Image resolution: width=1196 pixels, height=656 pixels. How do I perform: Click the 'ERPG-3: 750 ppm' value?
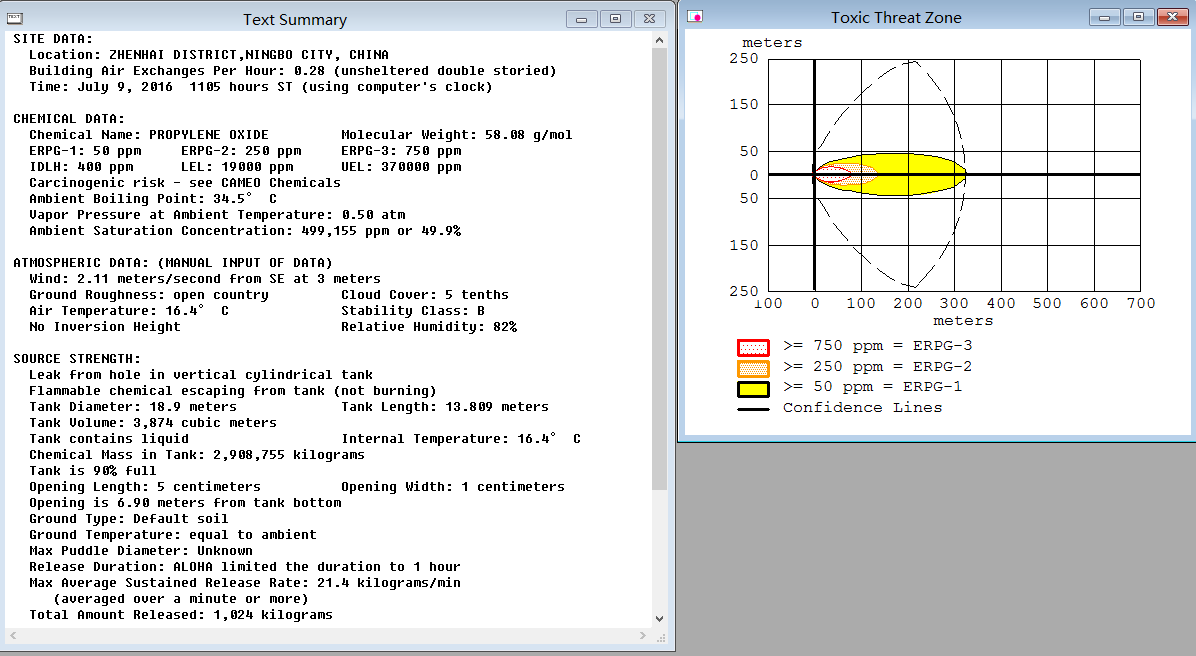click(401, 151)
